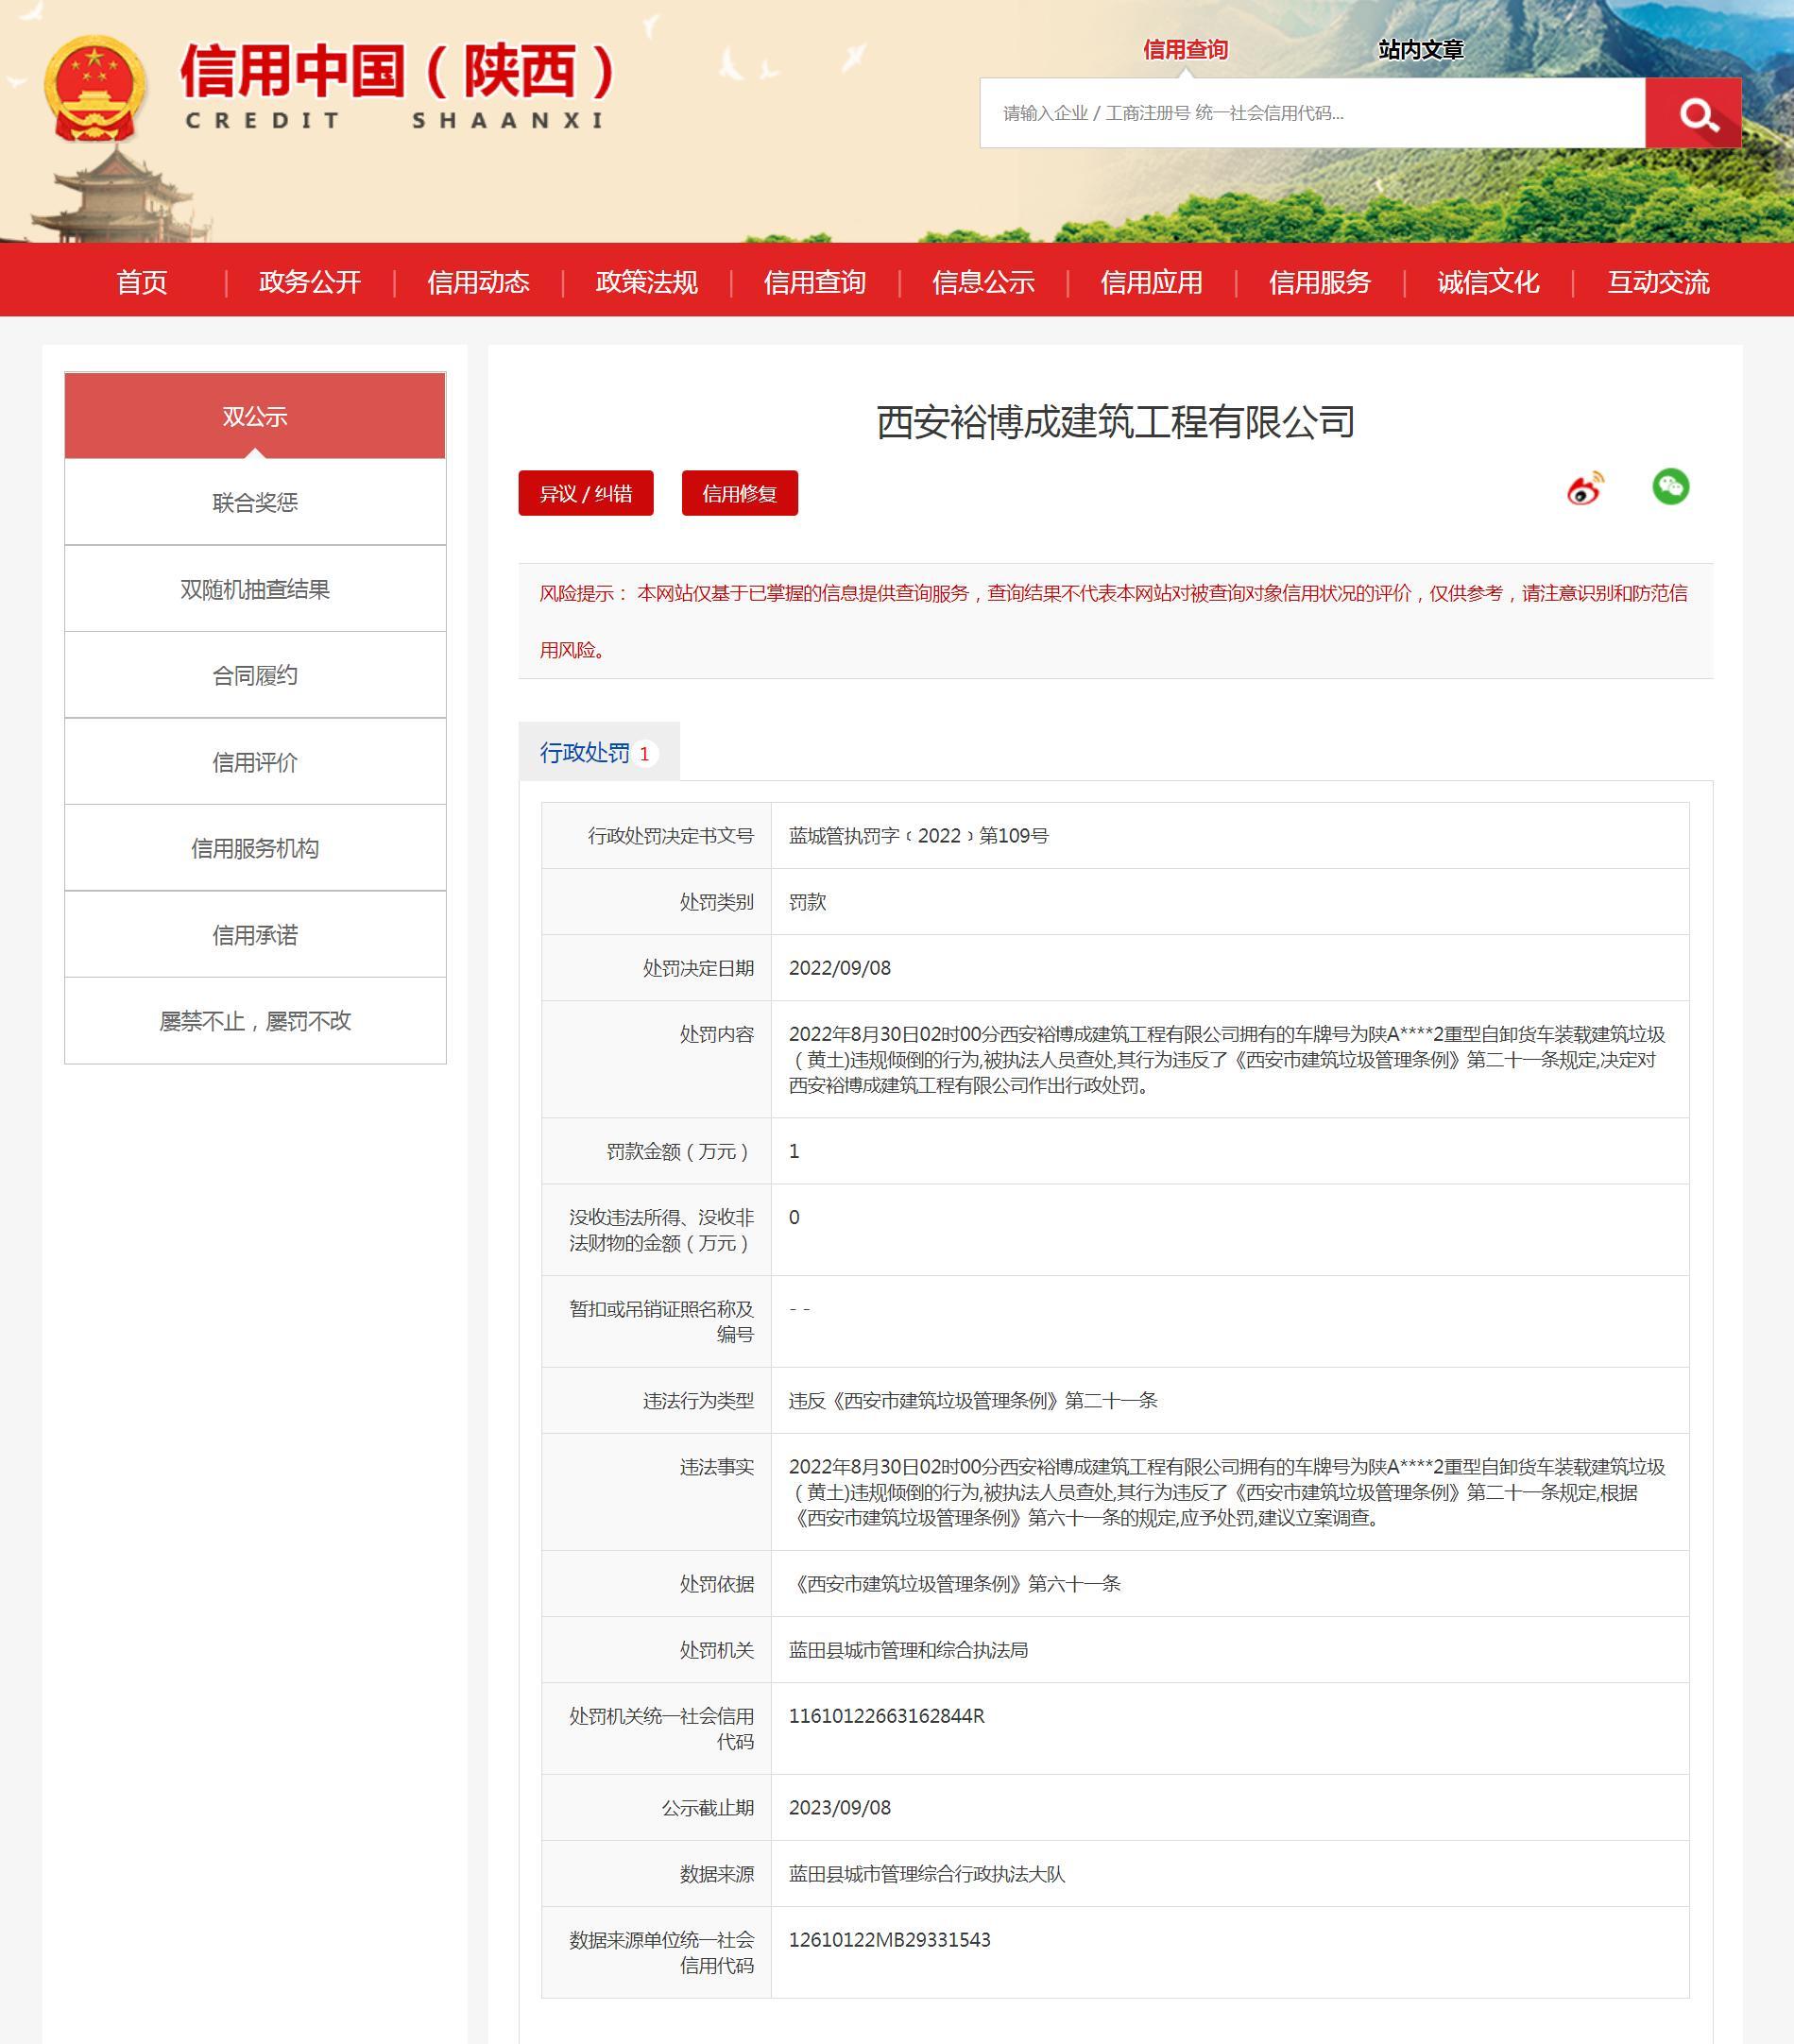The image size is (1794, 2044).
Task: Share page via Weibo icon
Action: coord(1584,488)
